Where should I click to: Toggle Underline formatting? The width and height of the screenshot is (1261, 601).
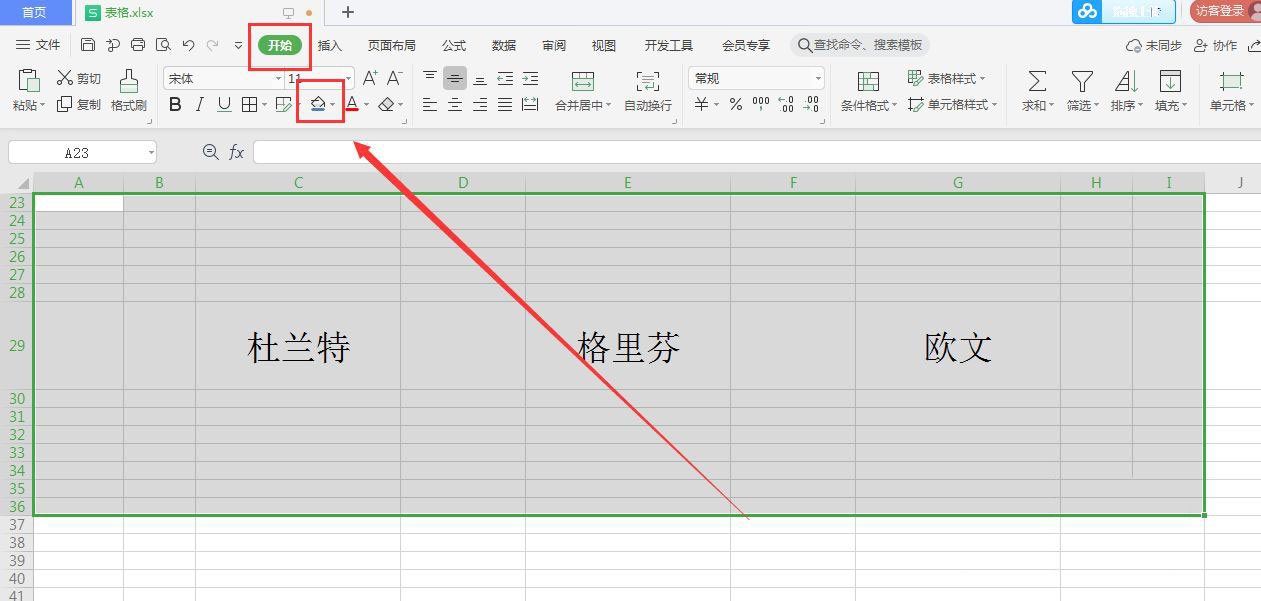pos(224,104)
